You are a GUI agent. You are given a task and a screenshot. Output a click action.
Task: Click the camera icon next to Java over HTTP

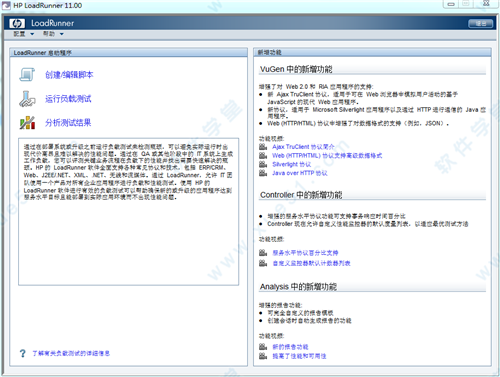(263, 173)
